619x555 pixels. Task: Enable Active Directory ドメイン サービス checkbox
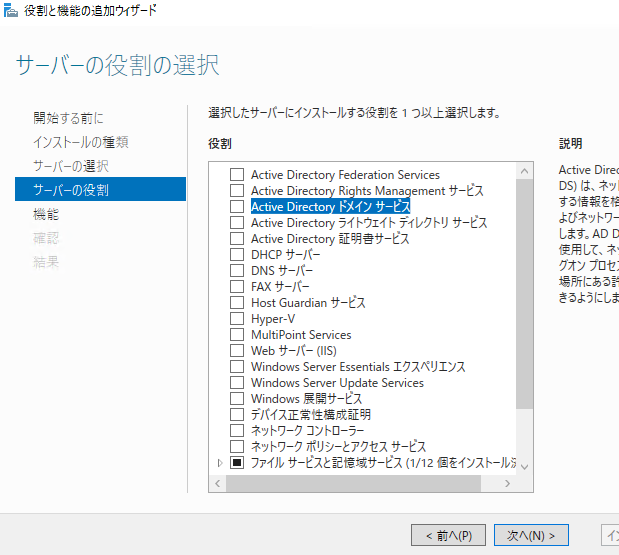(x=237, y=206)
